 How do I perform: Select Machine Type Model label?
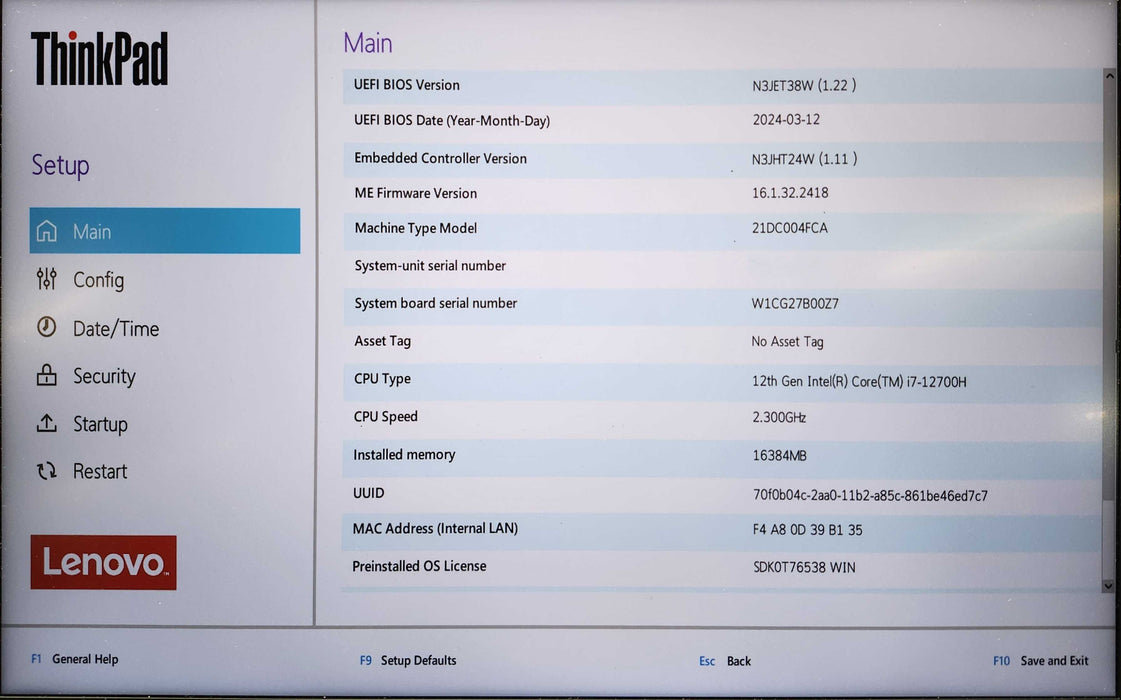(x=415, y=228)
